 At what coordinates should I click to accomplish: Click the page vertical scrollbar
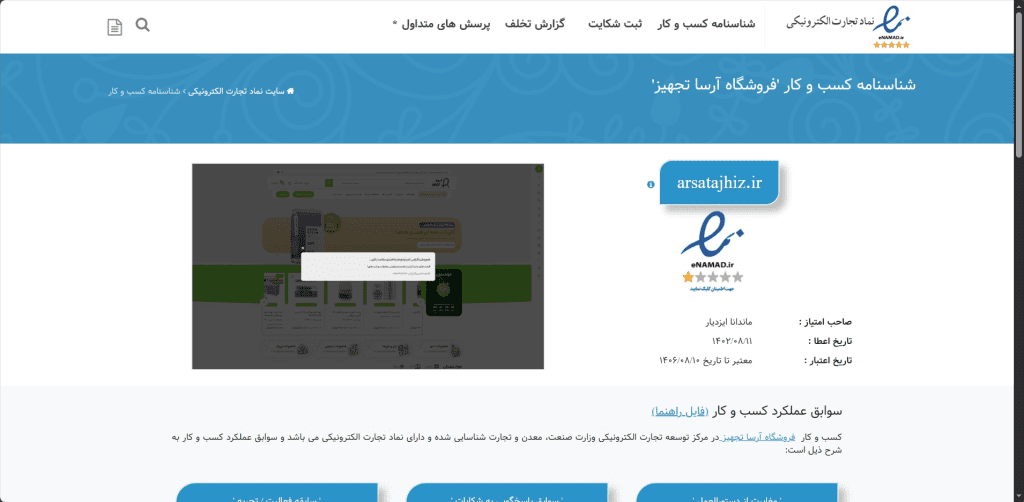click(1019, 85)
